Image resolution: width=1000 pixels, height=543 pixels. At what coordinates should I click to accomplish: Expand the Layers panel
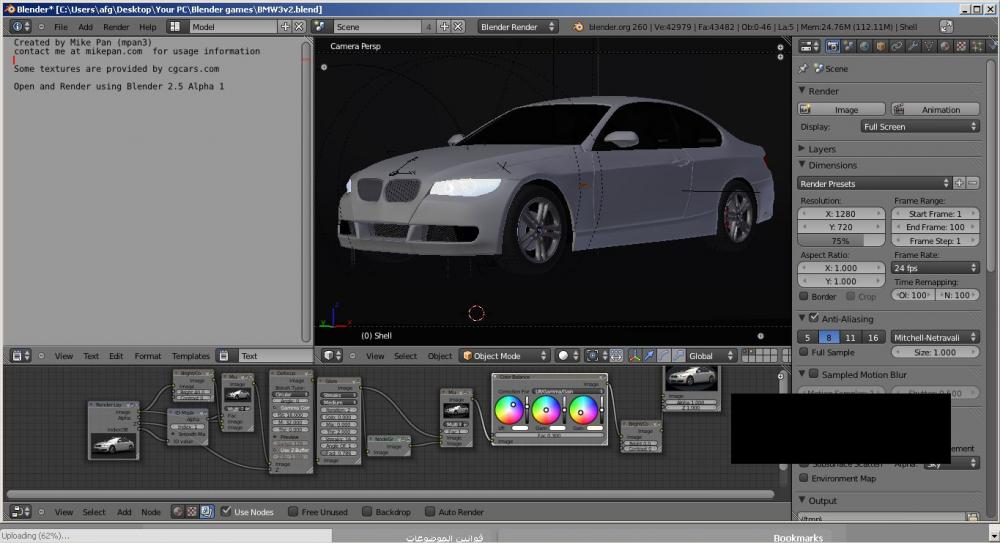click(822, 149)
